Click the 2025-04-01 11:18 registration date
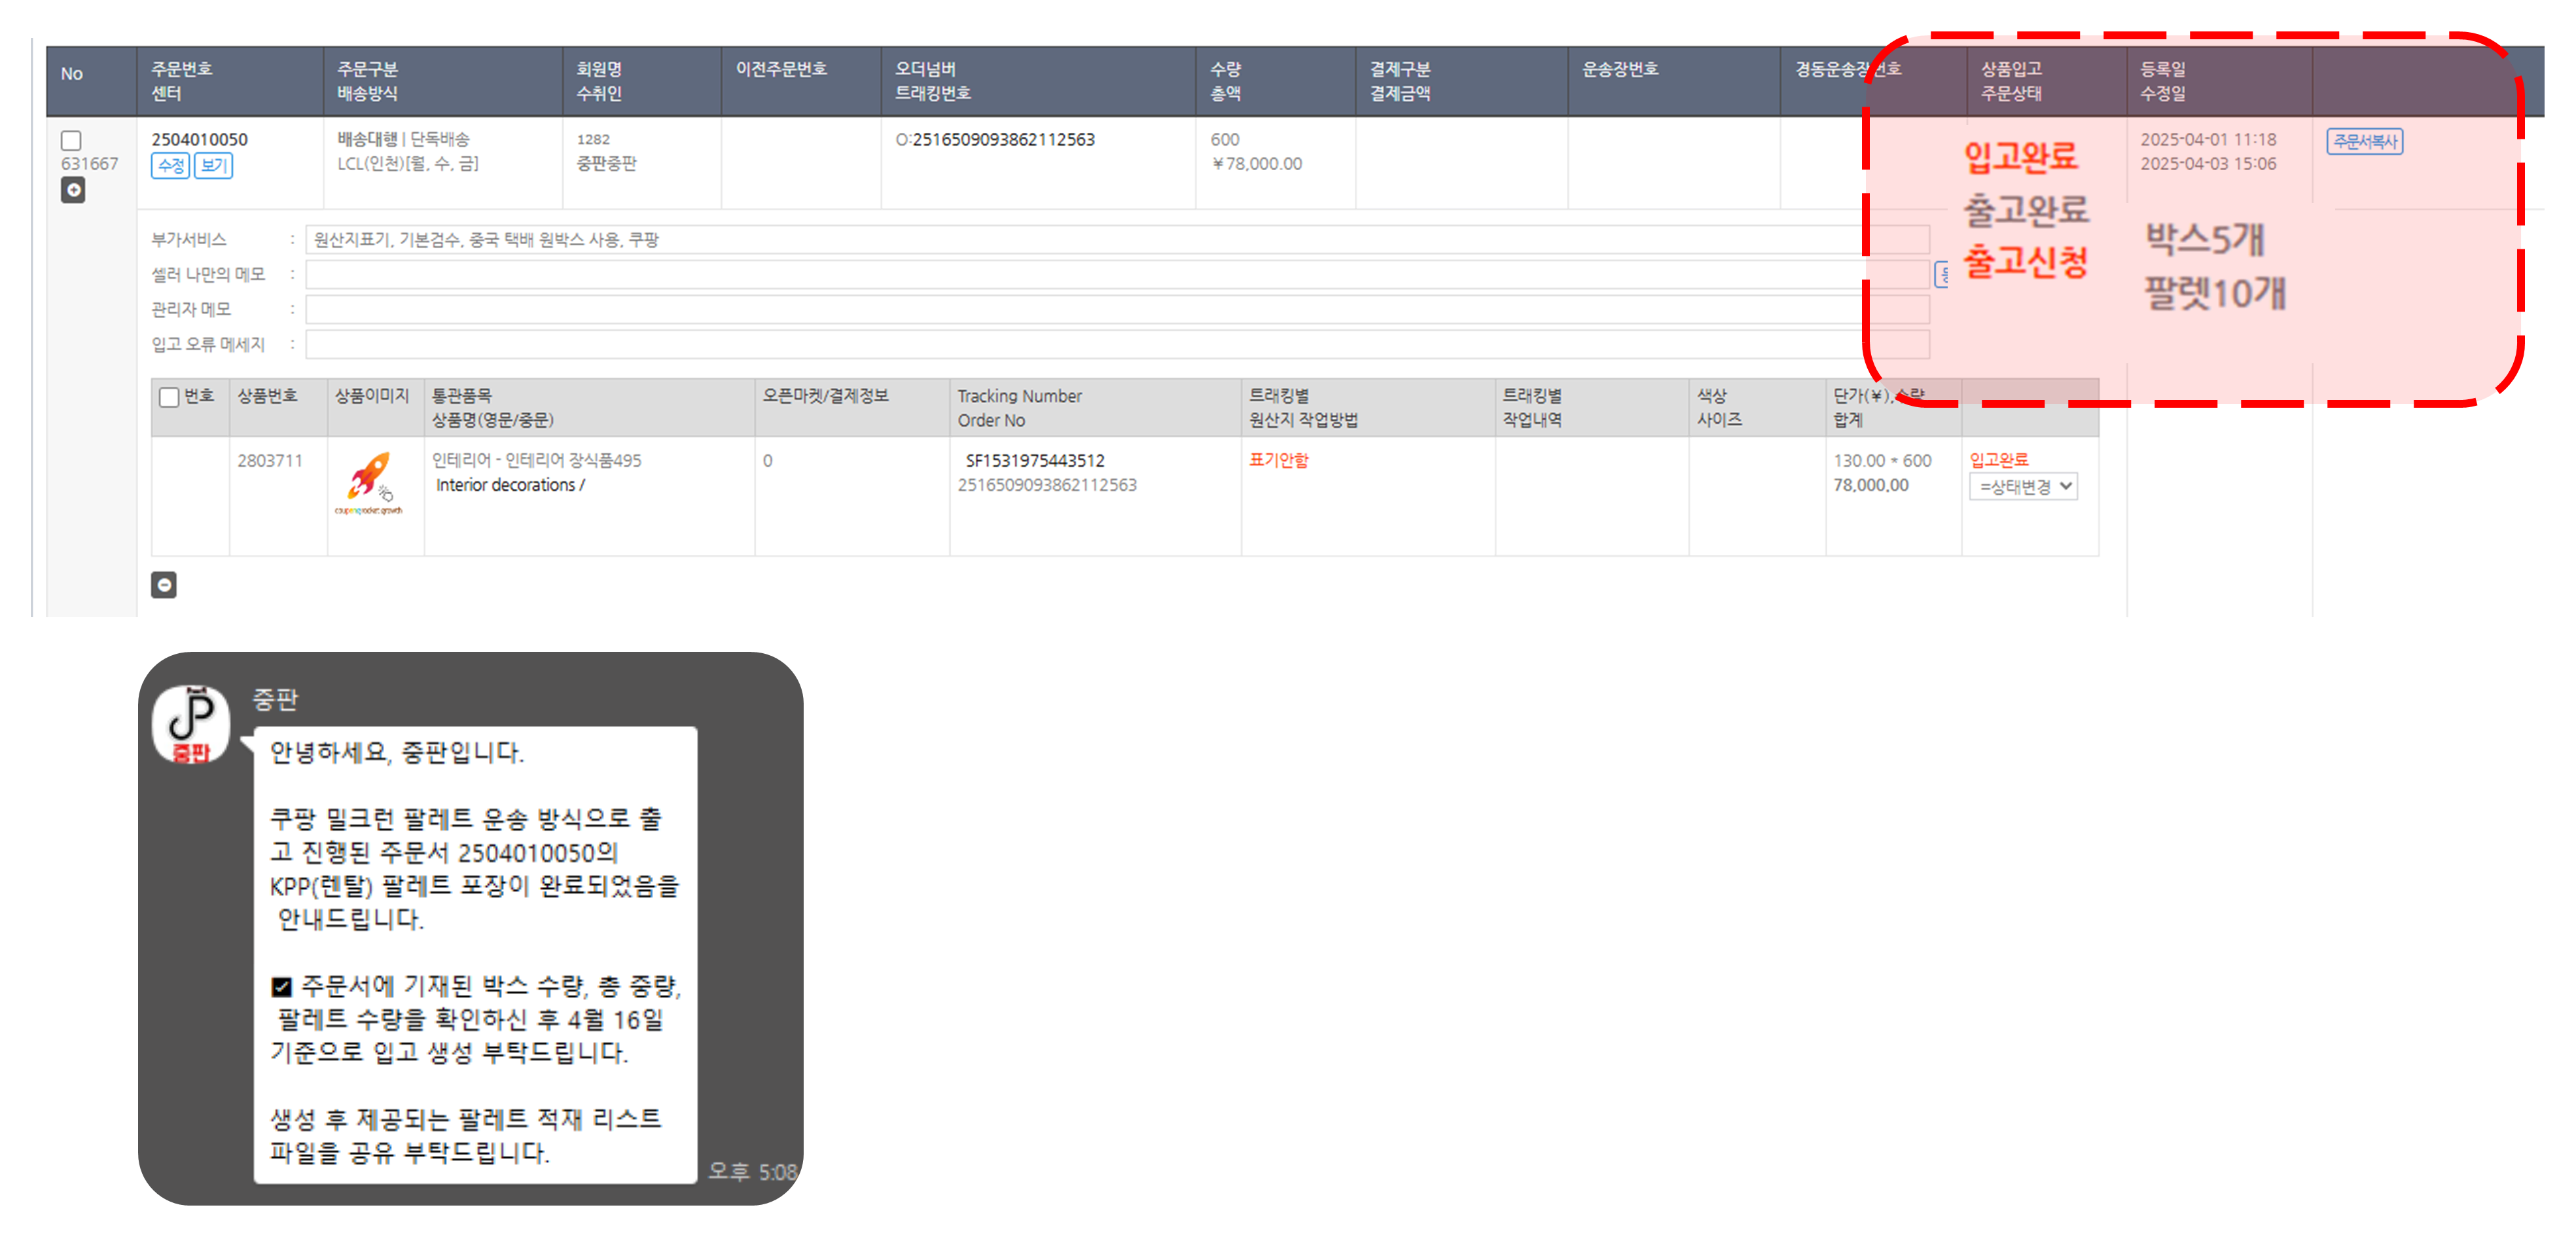The height and width of the screenshot is (1237, 2576). [x=2208, y=139]
